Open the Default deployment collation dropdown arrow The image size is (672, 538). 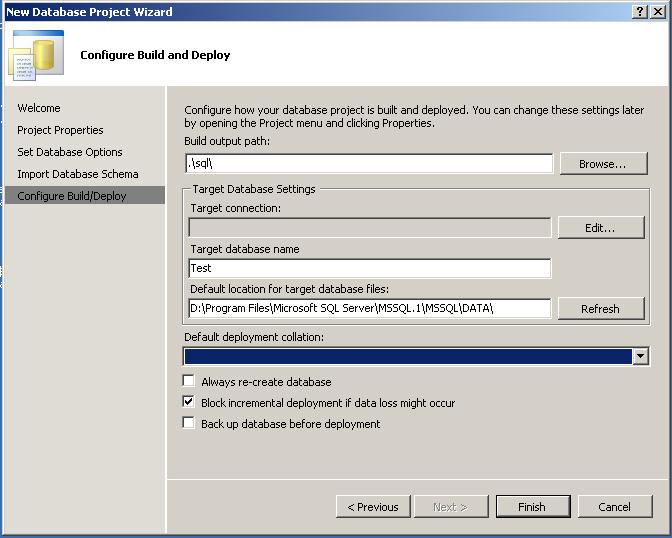click(641, 356)
